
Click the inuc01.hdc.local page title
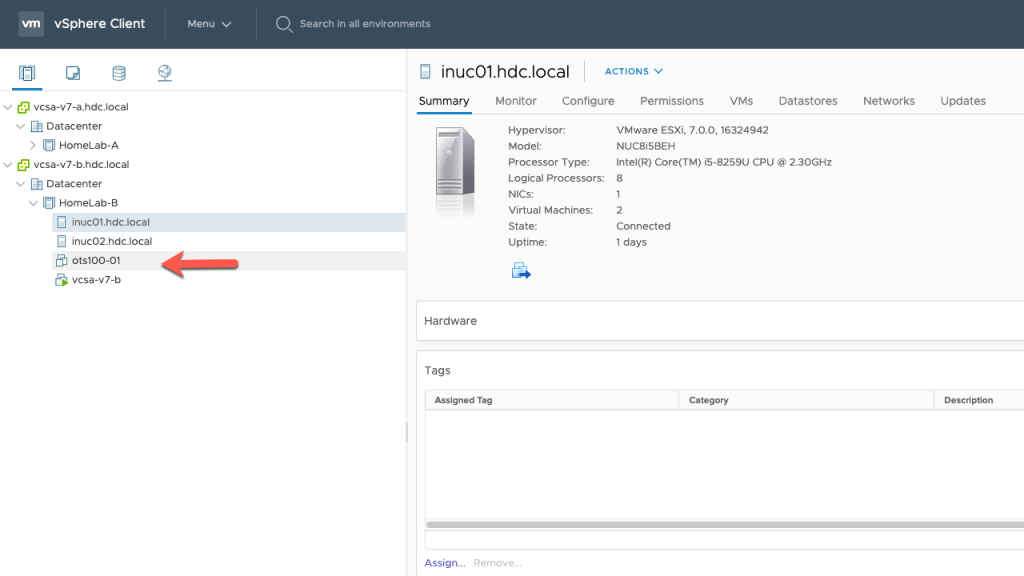click(505, 72)
